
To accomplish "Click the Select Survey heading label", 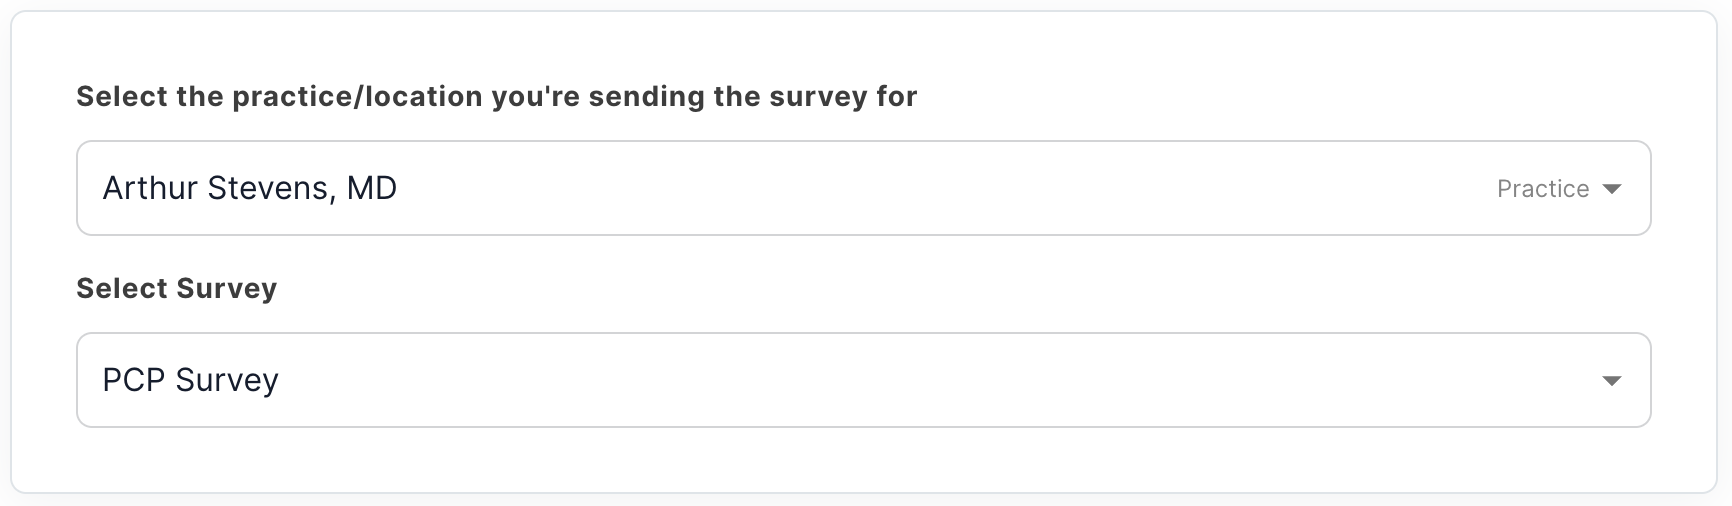I will pyautogui.click(x=177, y=288).
